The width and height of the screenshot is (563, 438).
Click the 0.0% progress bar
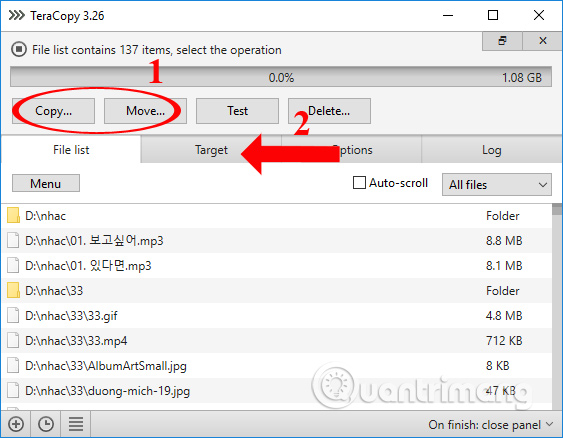(281, 76)
